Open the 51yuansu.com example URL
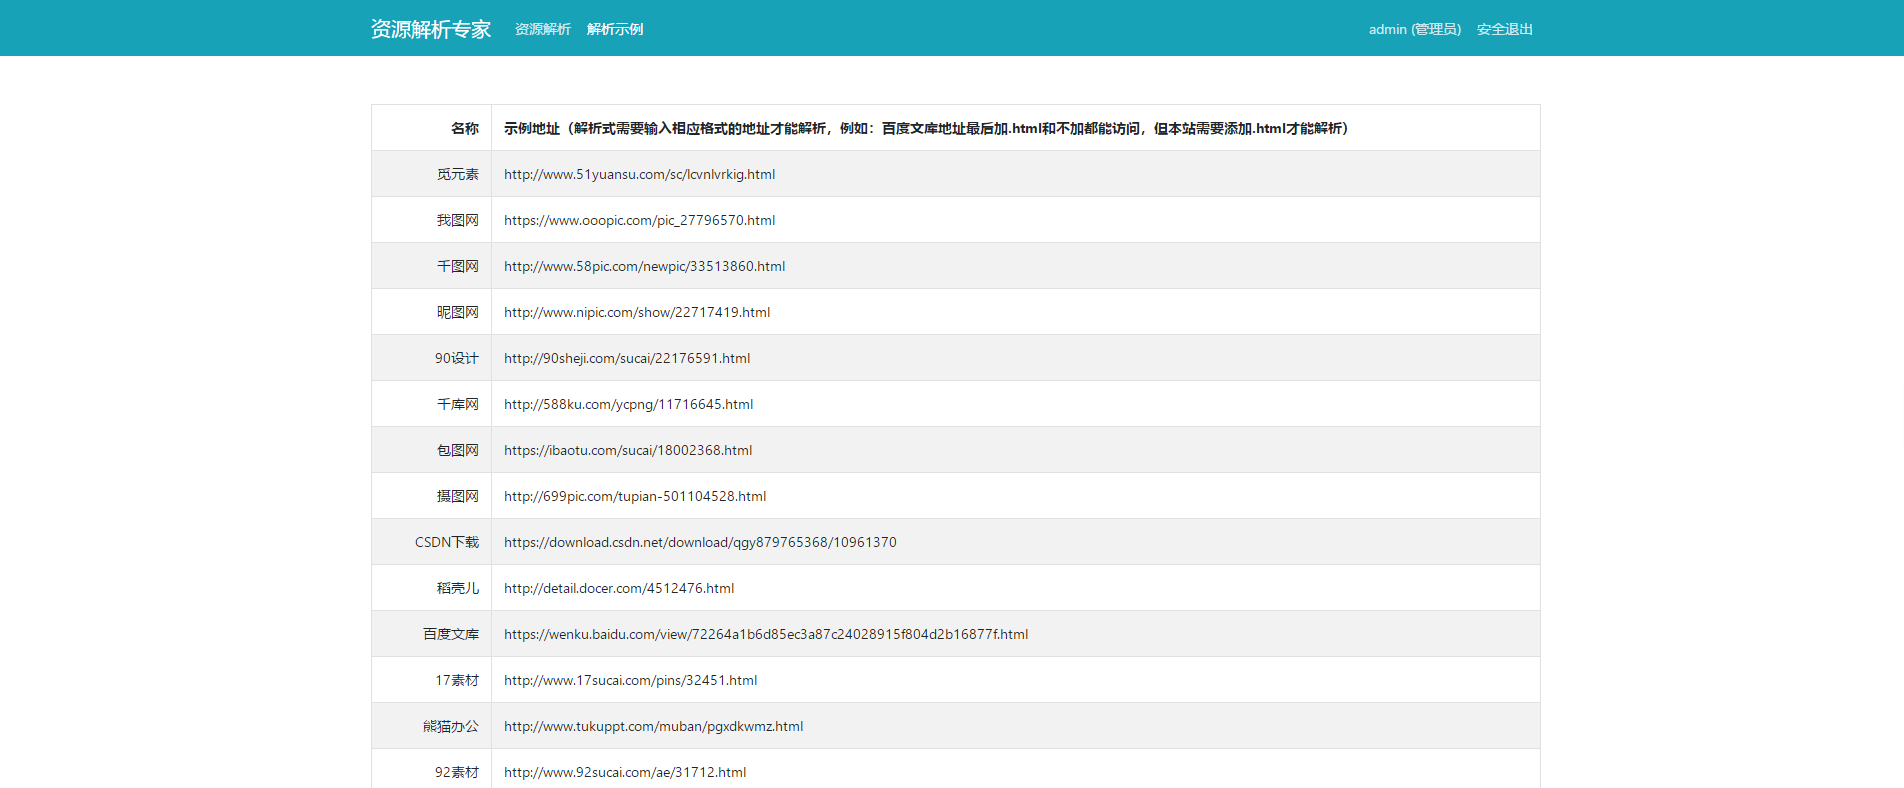 [x=639, y=174]
